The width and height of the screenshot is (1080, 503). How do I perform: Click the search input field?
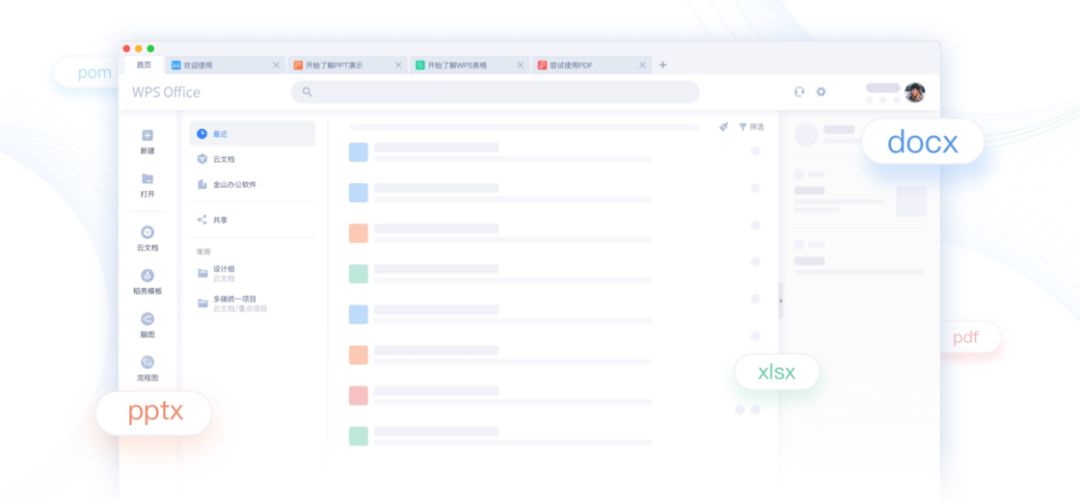tap(495, 92)
